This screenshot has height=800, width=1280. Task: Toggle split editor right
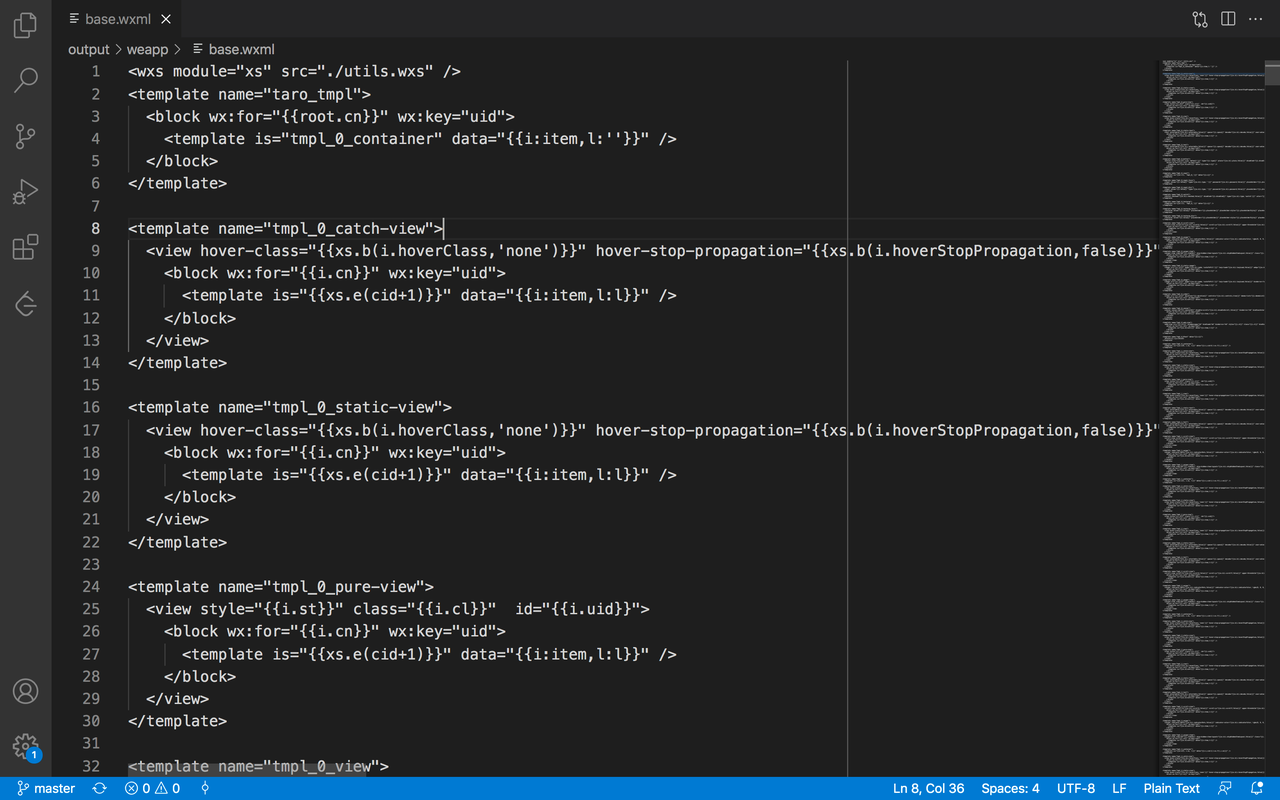coord(1228,19)
